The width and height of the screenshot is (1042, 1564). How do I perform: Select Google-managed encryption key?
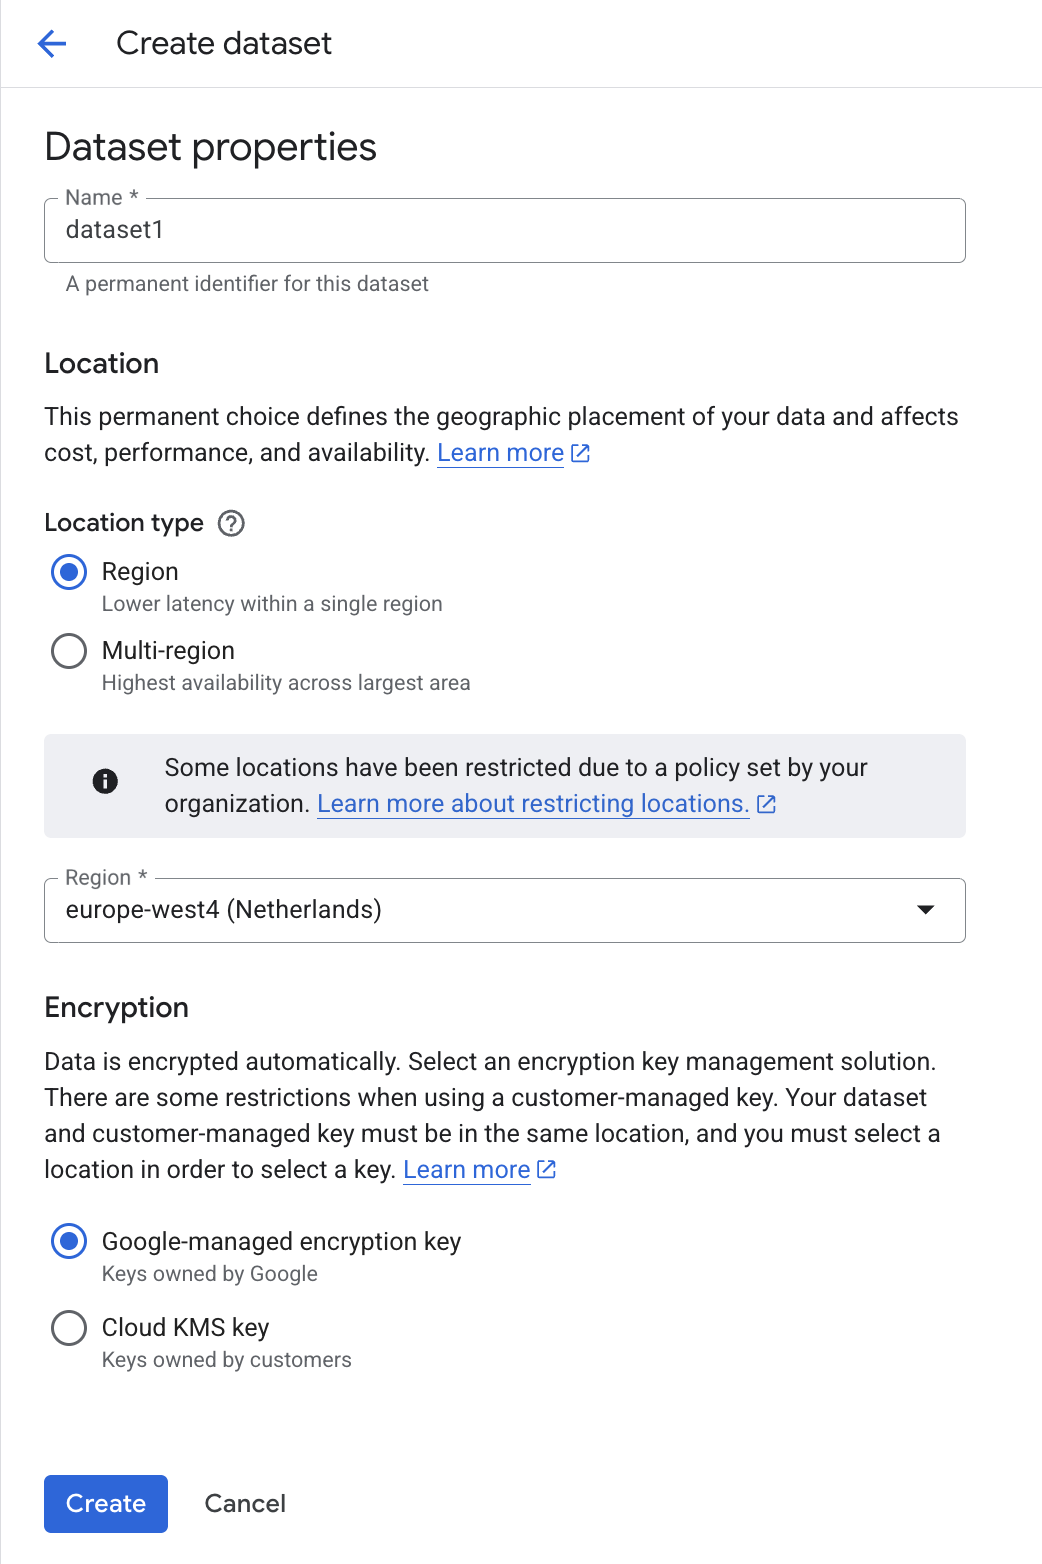[68, 1242]
